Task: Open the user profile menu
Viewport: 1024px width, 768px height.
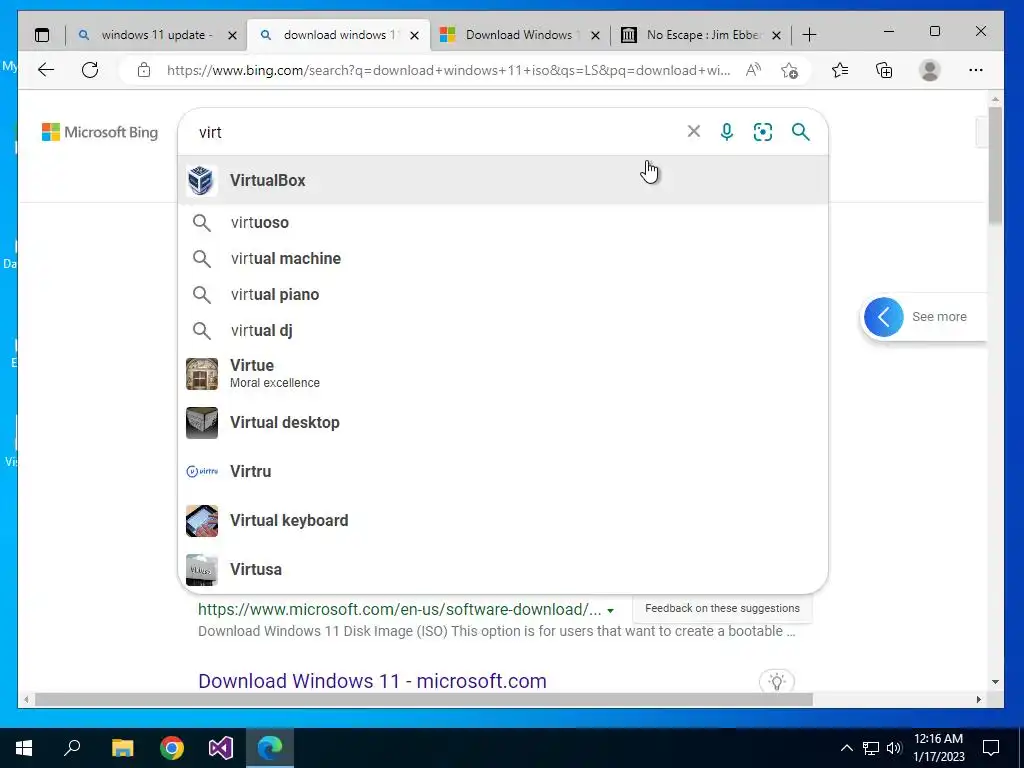Action: [x=929, y=70]
